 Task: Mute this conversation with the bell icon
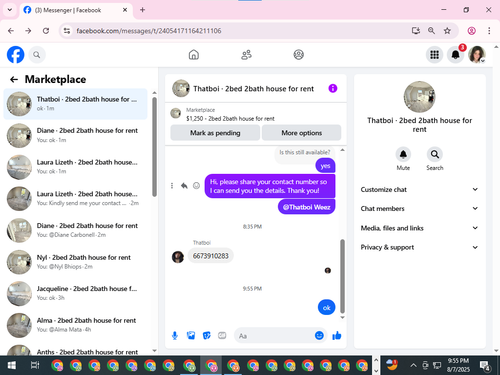tap(403, 154)
